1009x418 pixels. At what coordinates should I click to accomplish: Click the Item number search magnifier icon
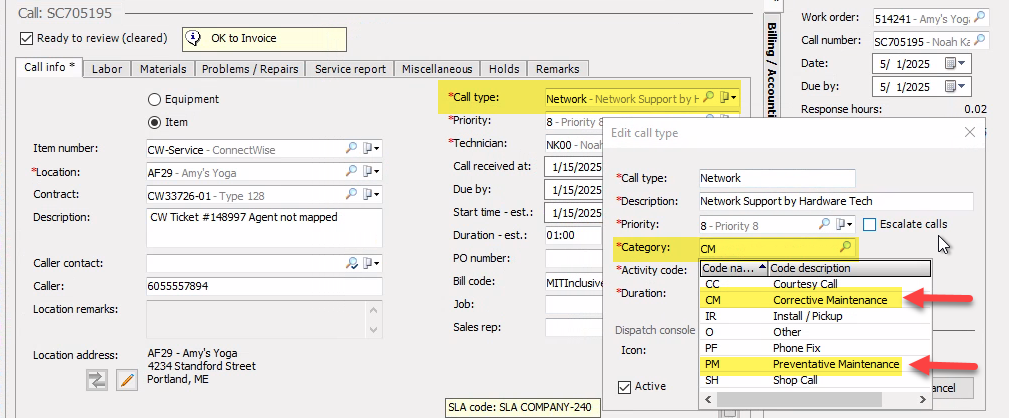point(351,149)
